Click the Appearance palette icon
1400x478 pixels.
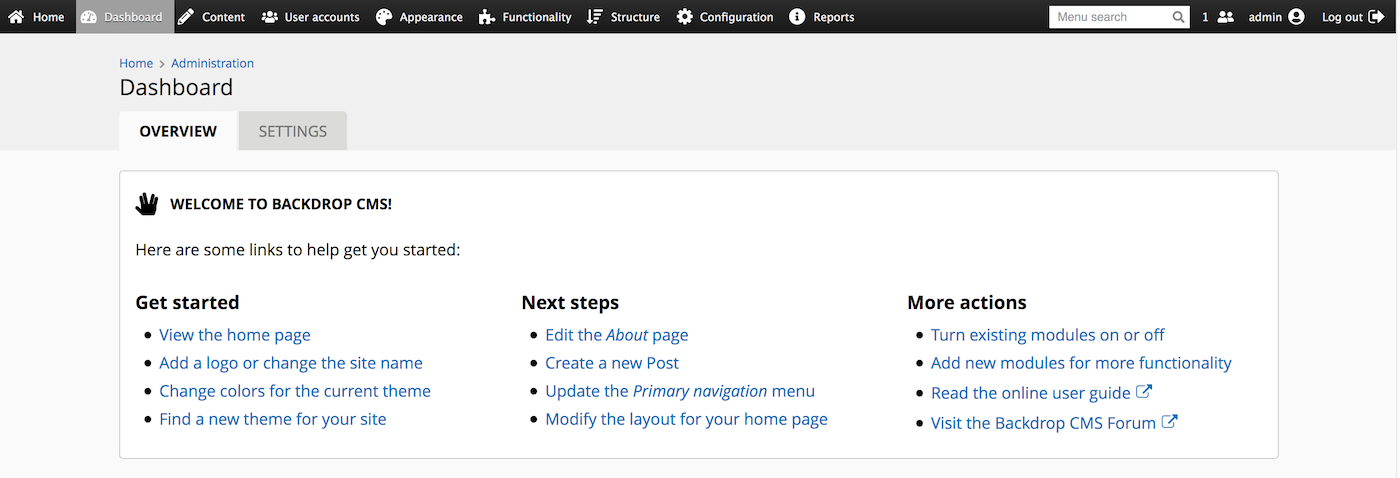tap(384, 17)
